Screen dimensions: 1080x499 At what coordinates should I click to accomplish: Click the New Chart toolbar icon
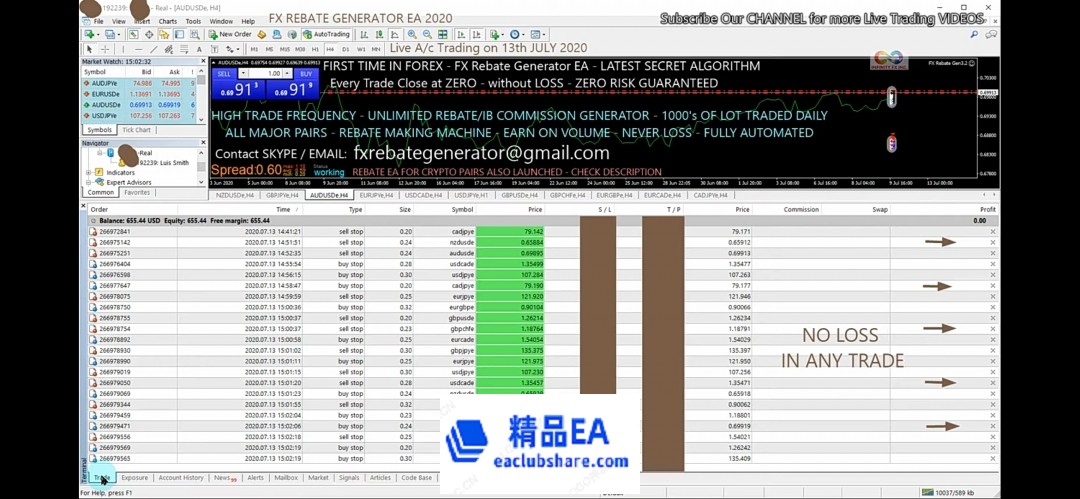coord(90,34)
